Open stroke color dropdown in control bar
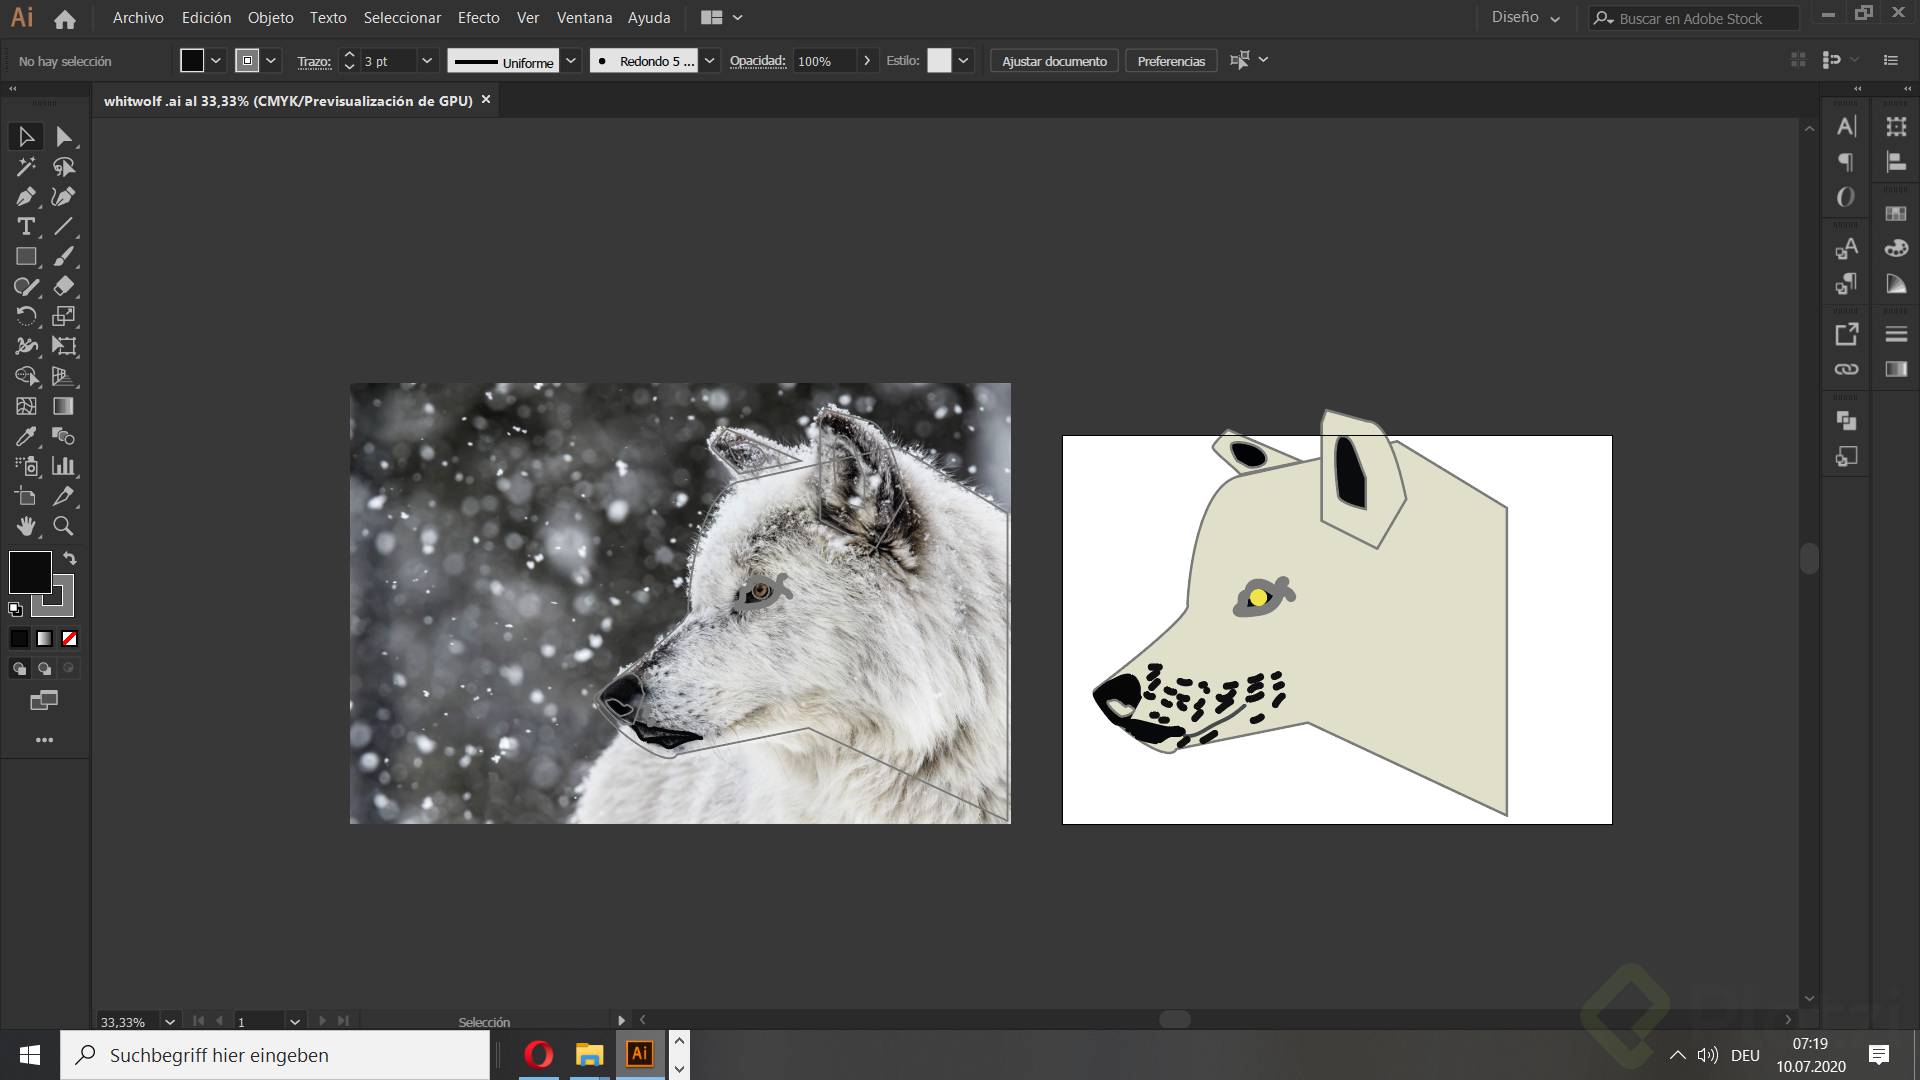Image resolution: width=1920 pixels, height=1080 pixels. (271, 61)
